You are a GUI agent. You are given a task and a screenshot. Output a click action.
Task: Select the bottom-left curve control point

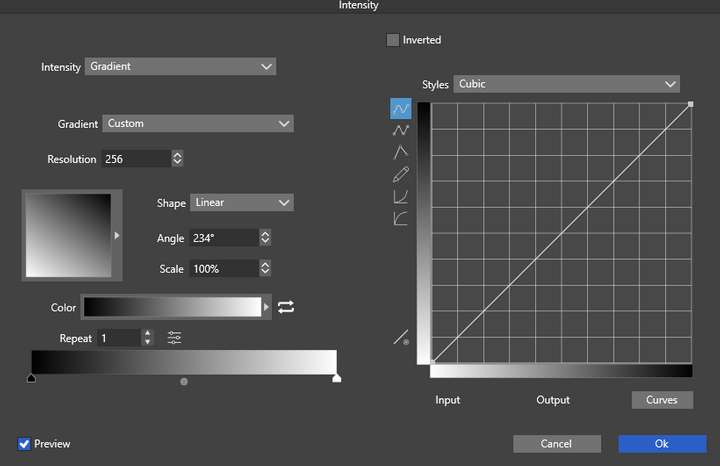point(433,362)
